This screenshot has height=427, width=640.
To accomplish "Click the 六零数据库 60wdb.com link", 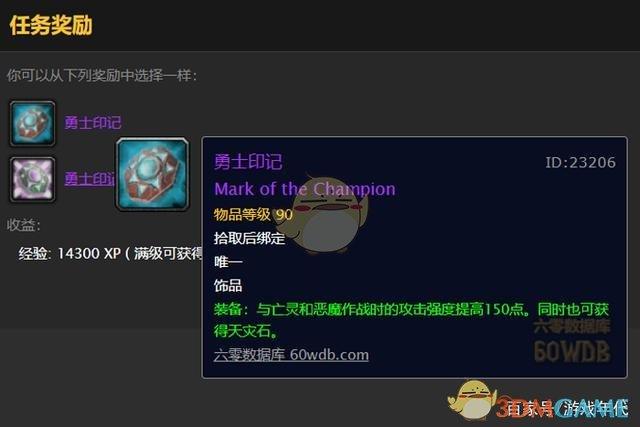I will tap(291, 355).
